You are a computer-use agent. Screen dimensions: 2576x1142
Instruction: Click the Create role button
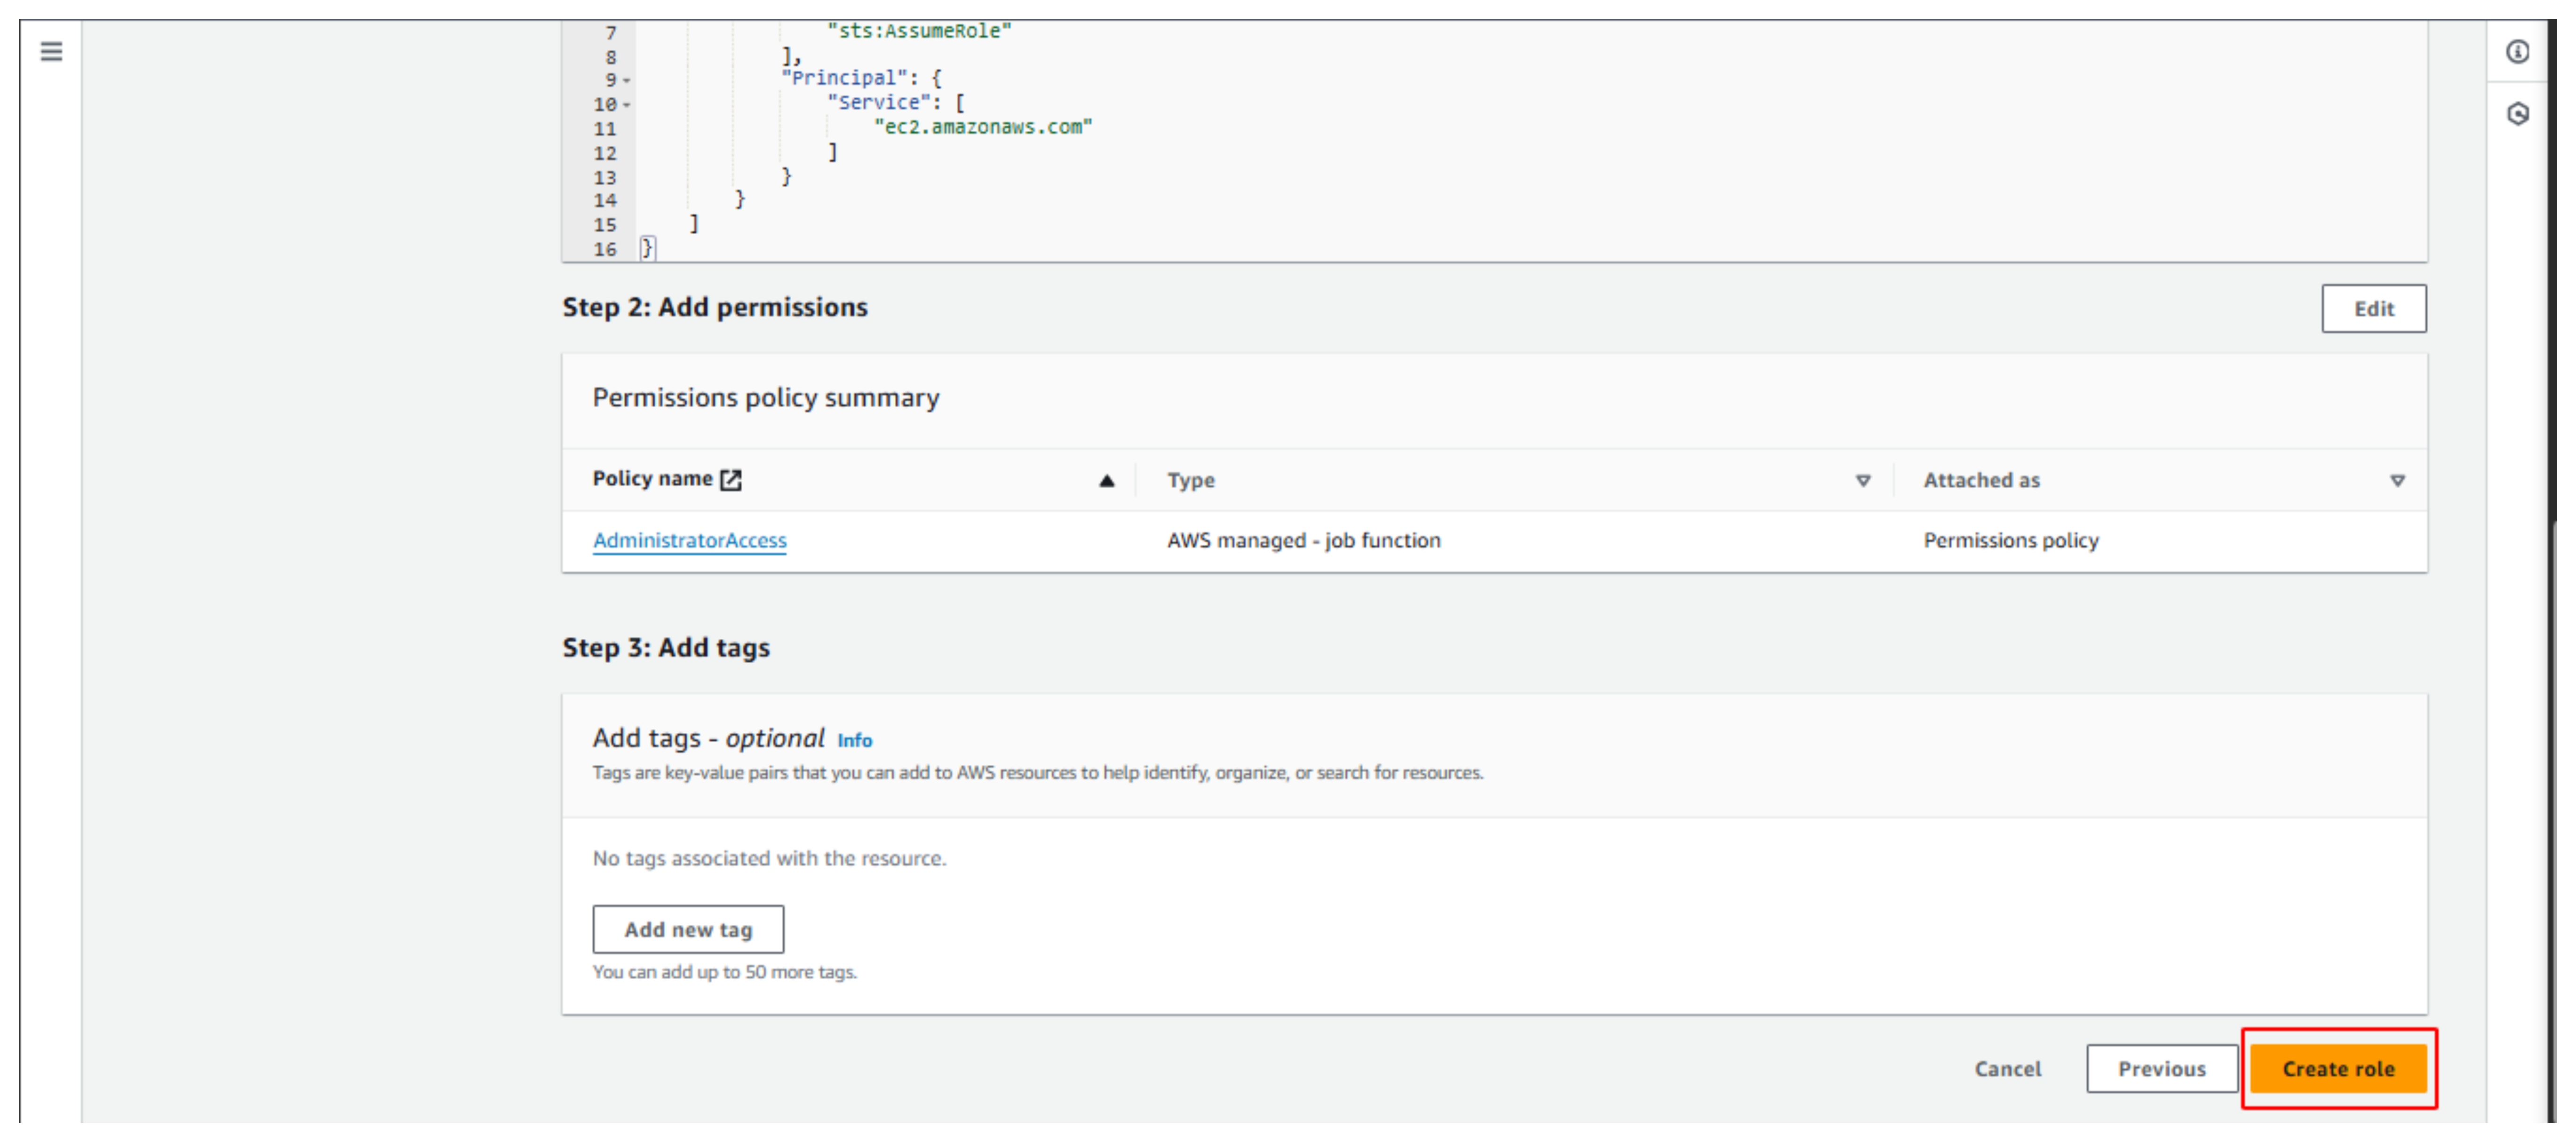point(2338,1069)
